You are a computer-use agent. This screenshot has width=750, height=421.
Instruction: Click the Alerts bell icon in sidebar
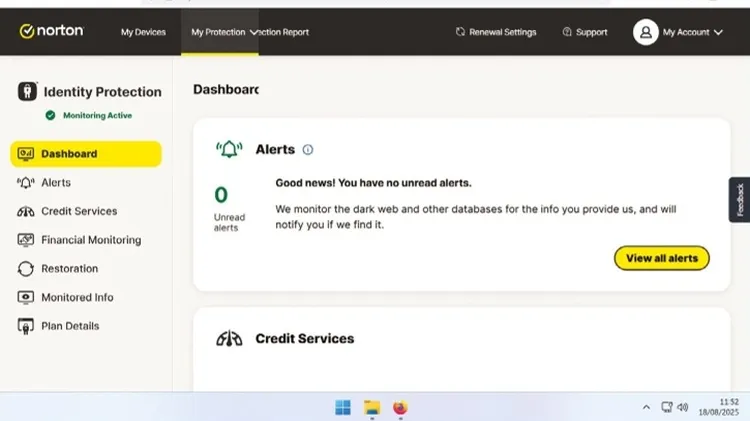[x=25, y=183]
